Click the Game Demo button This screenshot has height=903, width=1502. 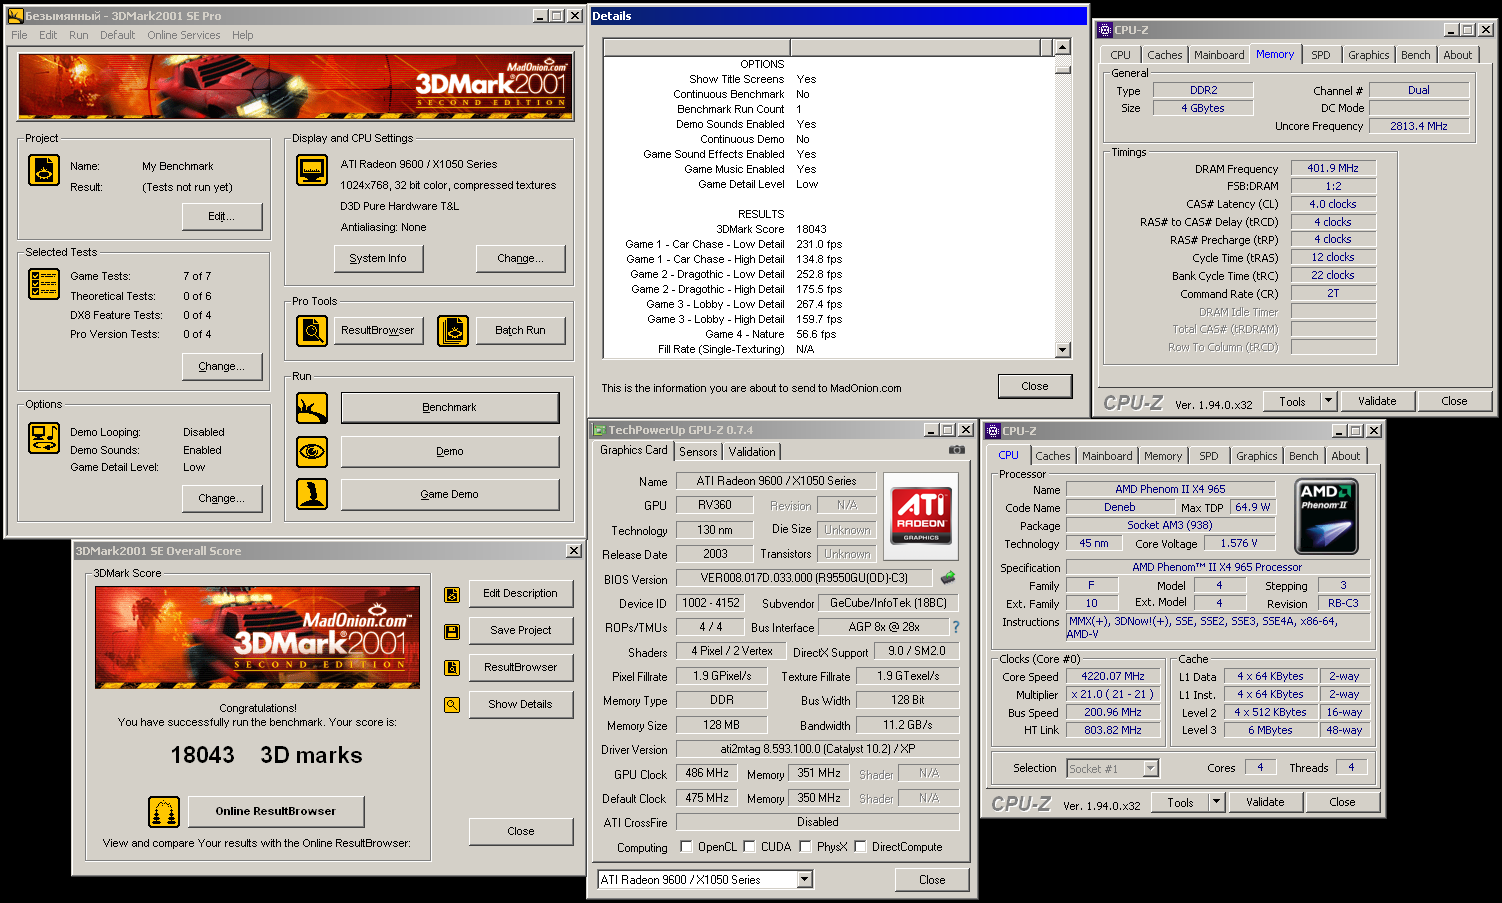(450, 494)
